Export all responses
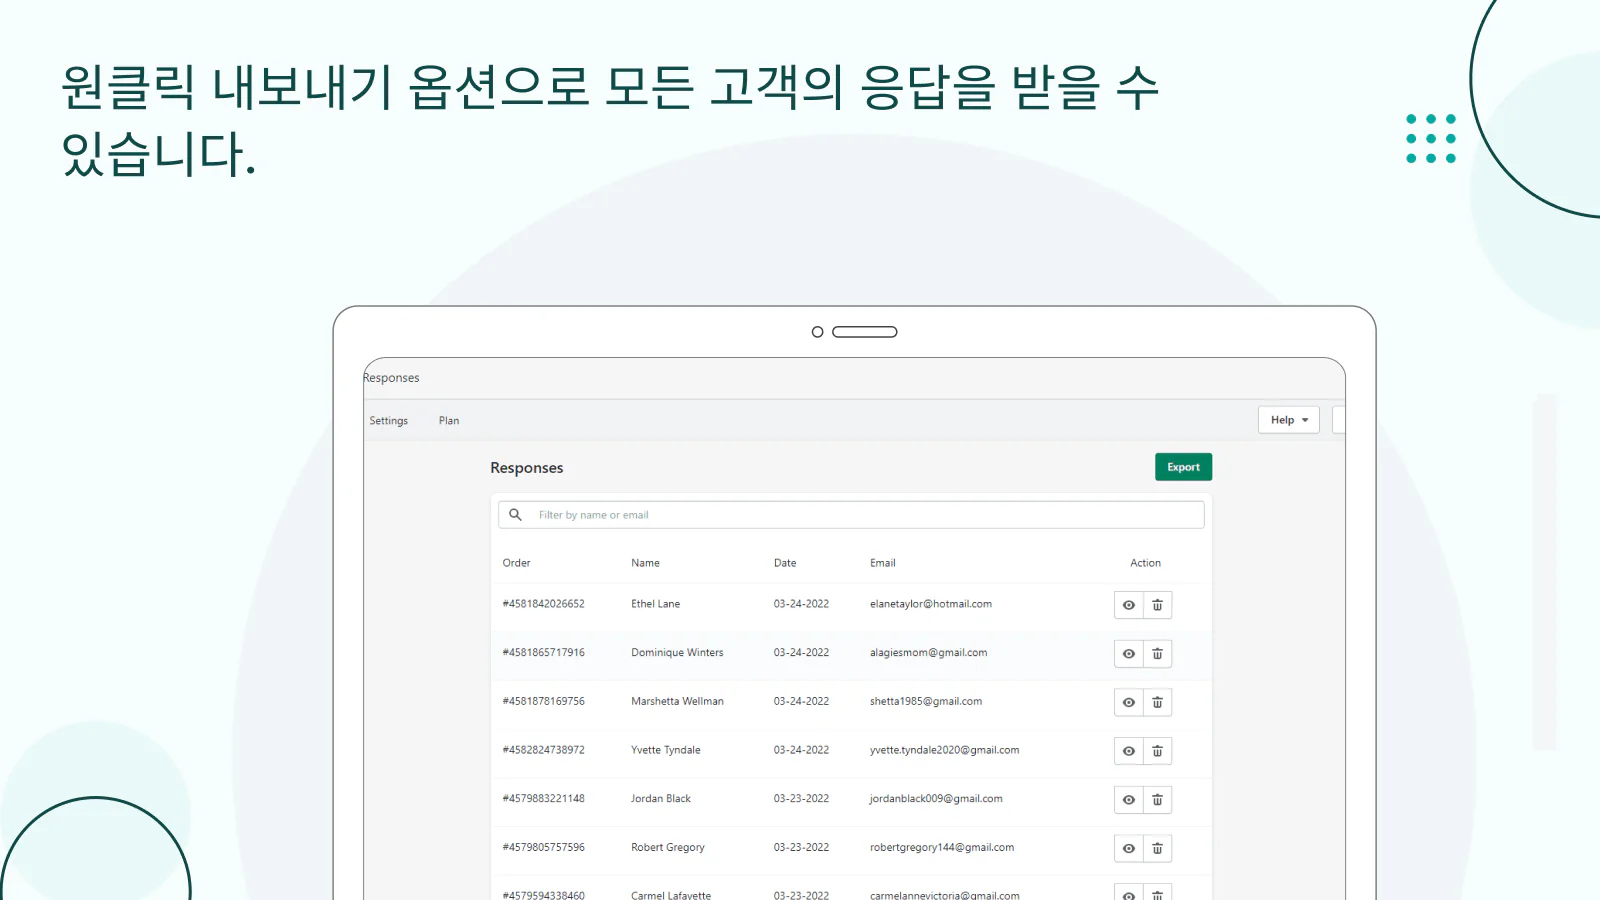 click(x=1183, y=467)
